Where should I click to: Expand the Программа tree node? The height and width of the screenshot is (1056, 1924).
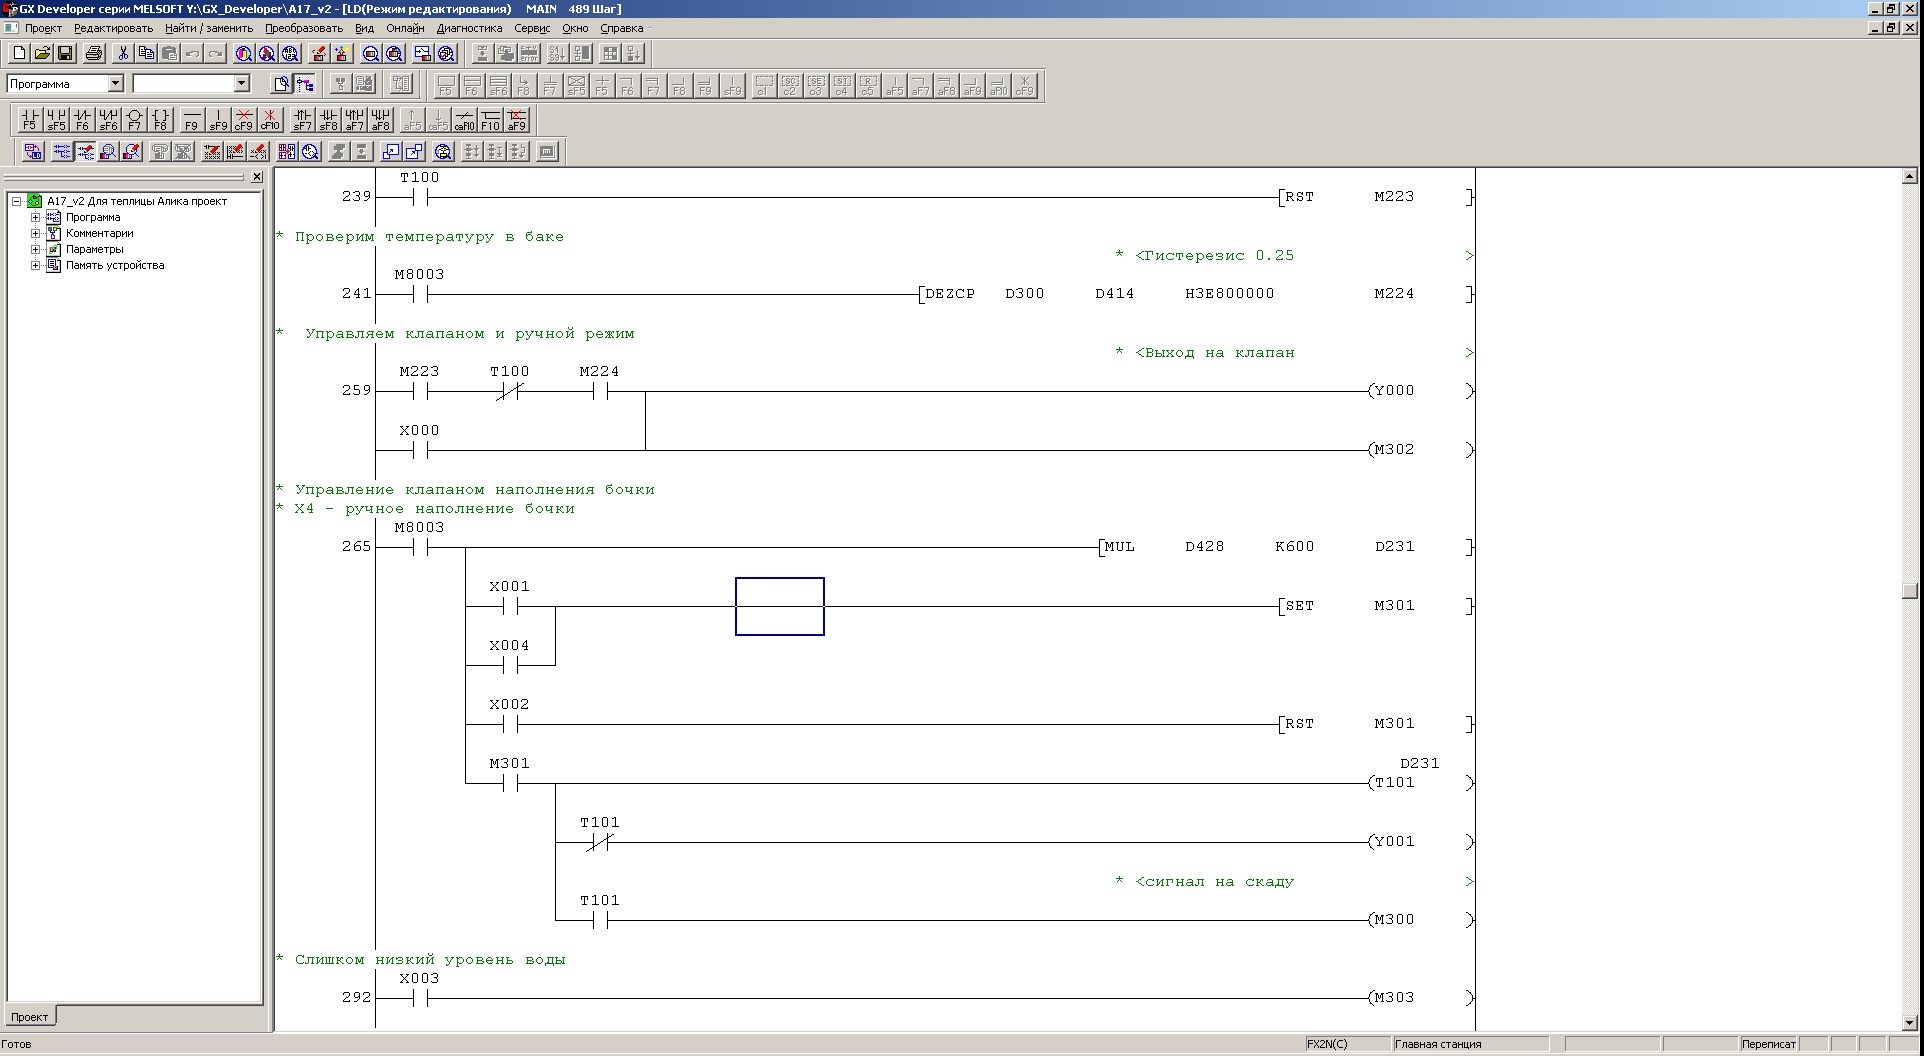point(35,217)
